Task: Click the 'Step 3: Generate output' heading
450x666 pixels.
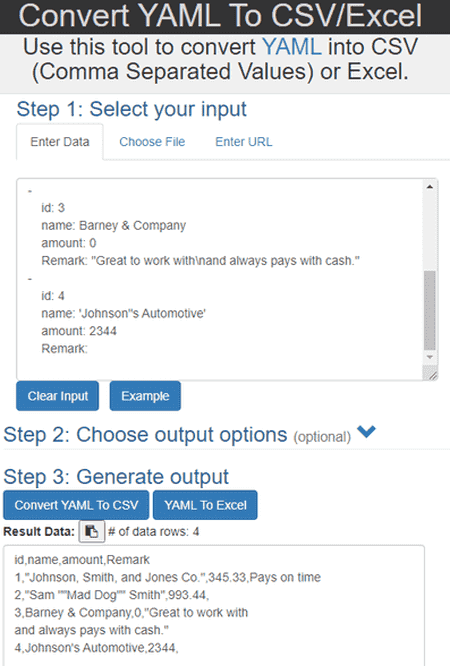Action: (116, 477)
